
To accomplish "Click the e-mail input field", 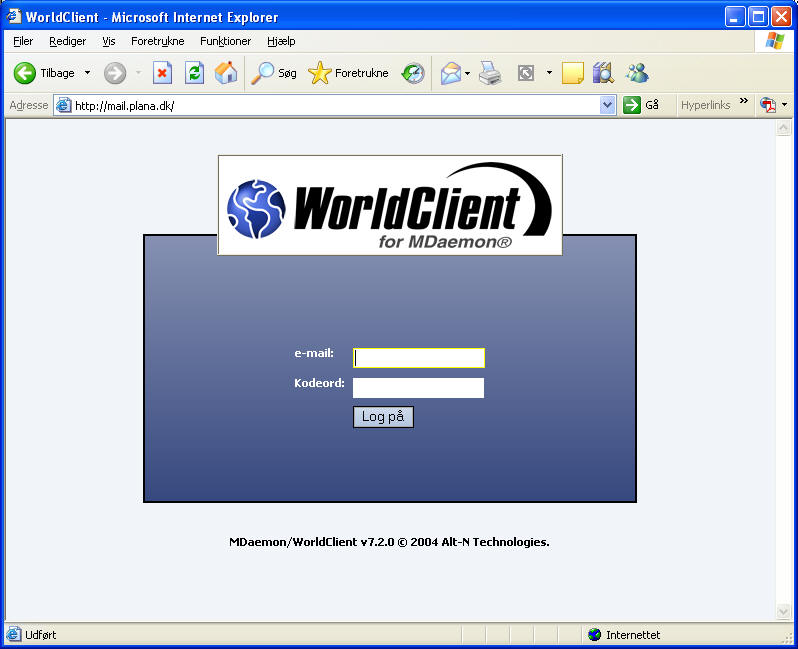I will 419,358.
